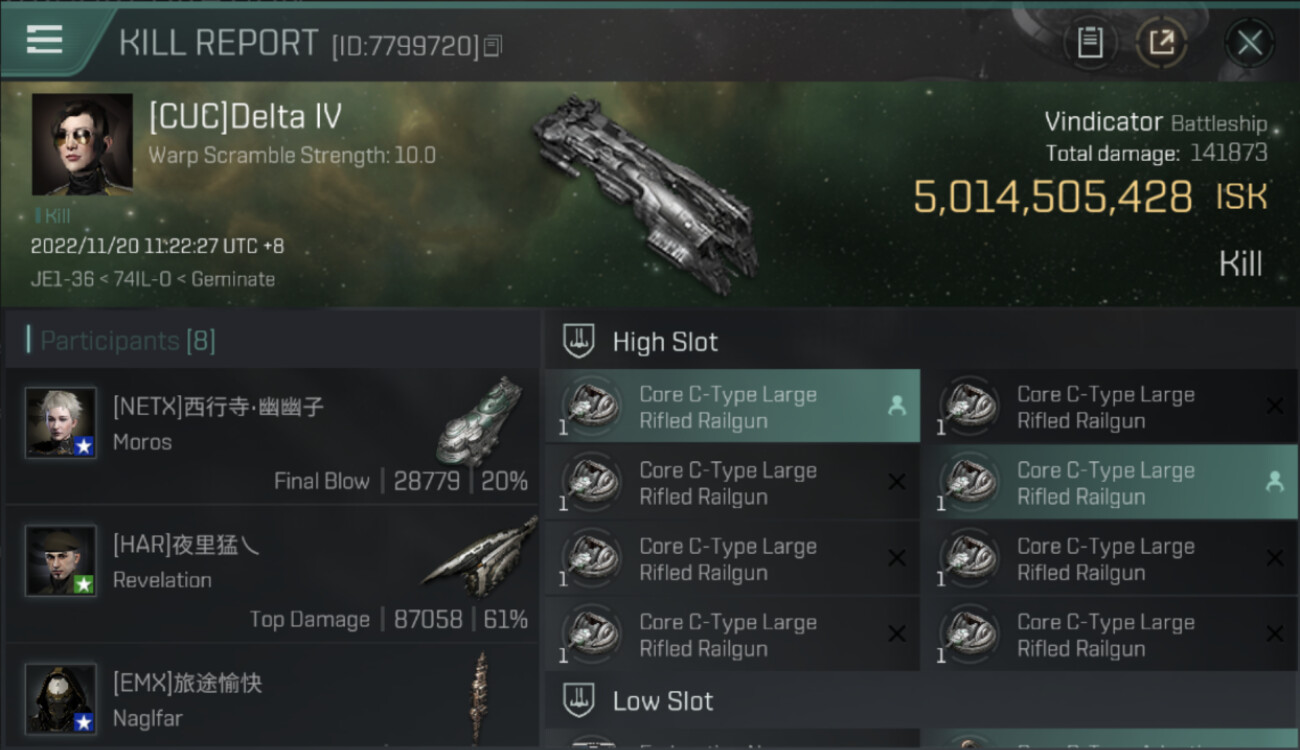Screen dimensions: 1300x750
Task: Close the kill report window
Action: (1250, 43)
